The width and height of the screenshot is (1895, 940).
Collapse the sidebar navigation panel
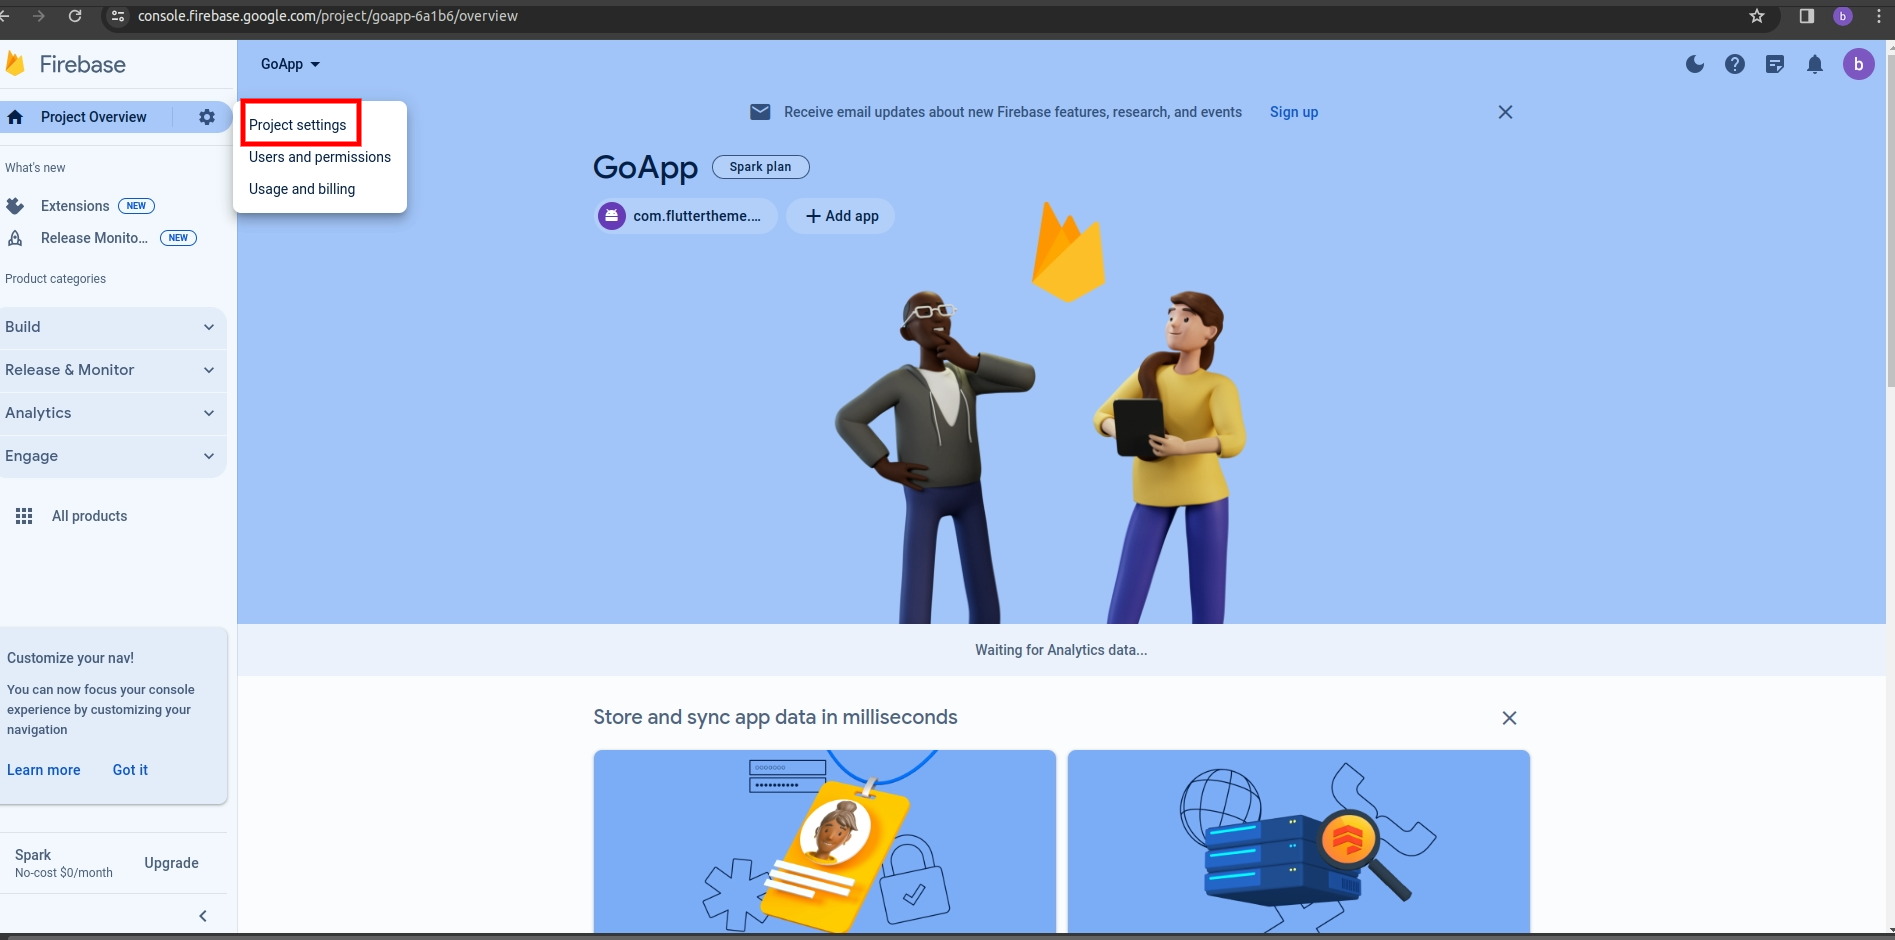(203, 916)
